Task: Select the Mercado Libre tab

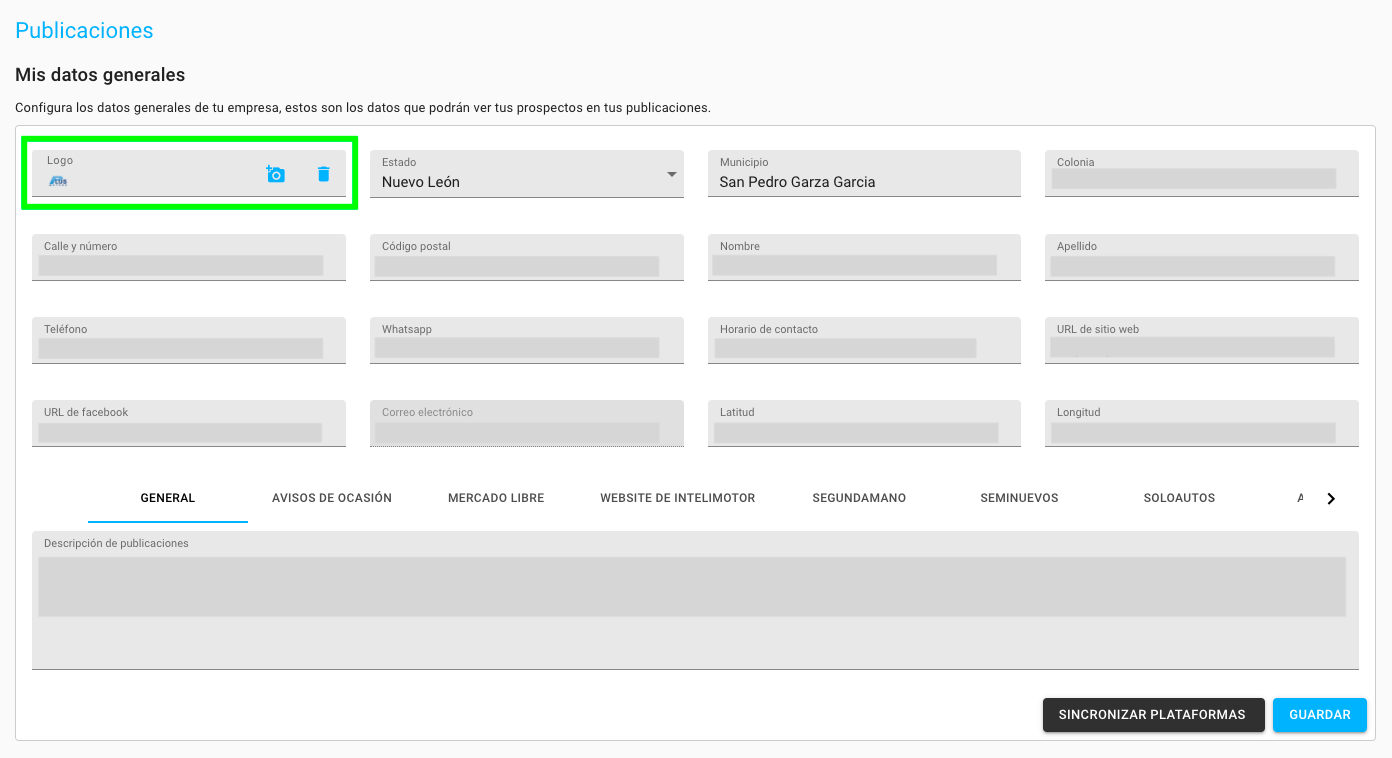Action: [496, 498]
